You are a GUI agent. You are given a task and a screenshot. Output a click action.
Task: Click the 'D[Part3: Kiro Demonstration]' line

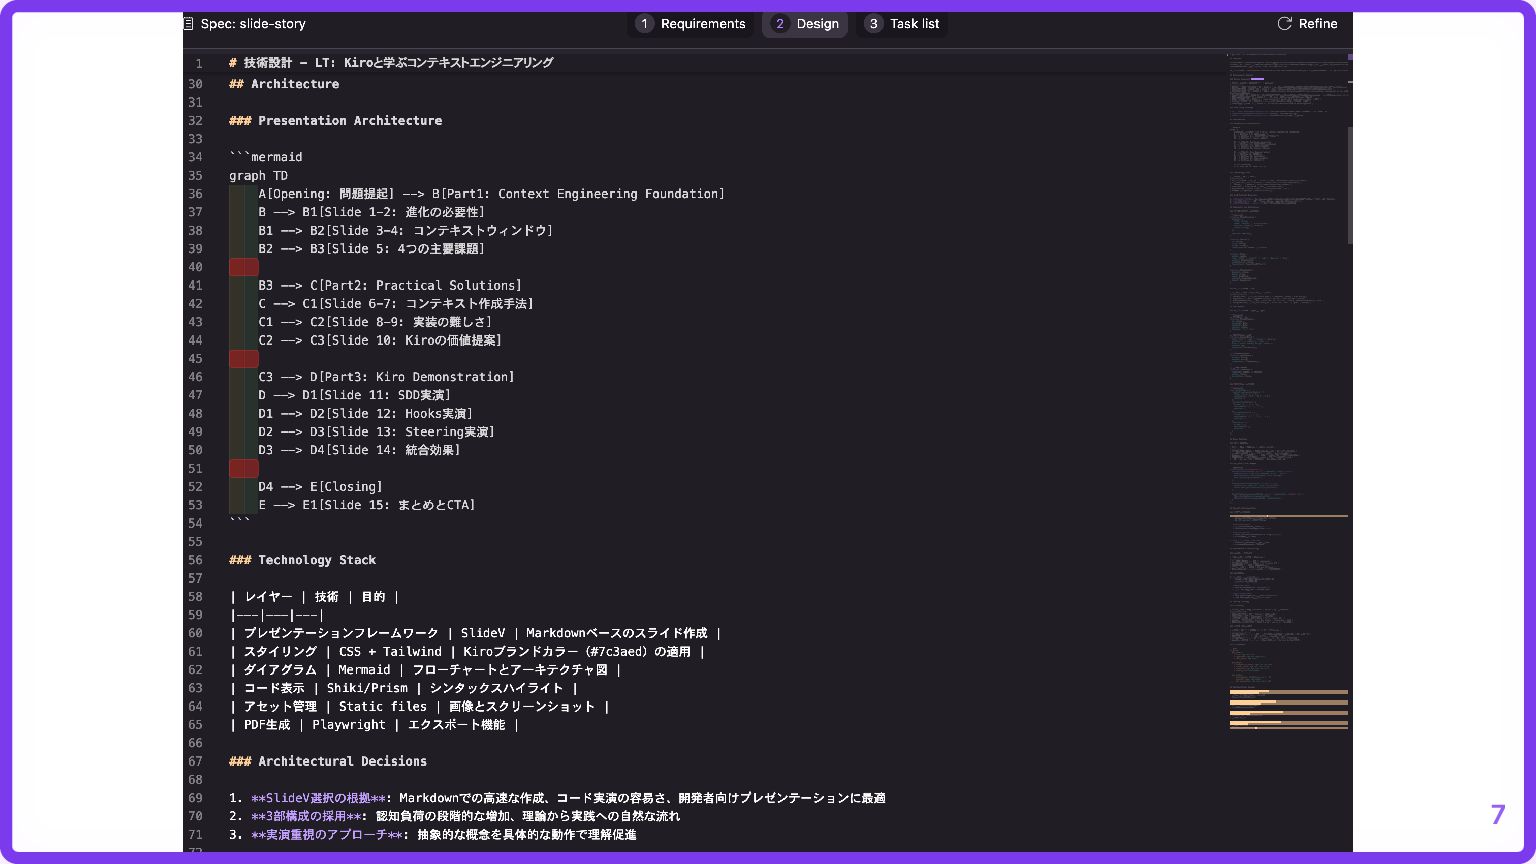click(x=386, y=377)
